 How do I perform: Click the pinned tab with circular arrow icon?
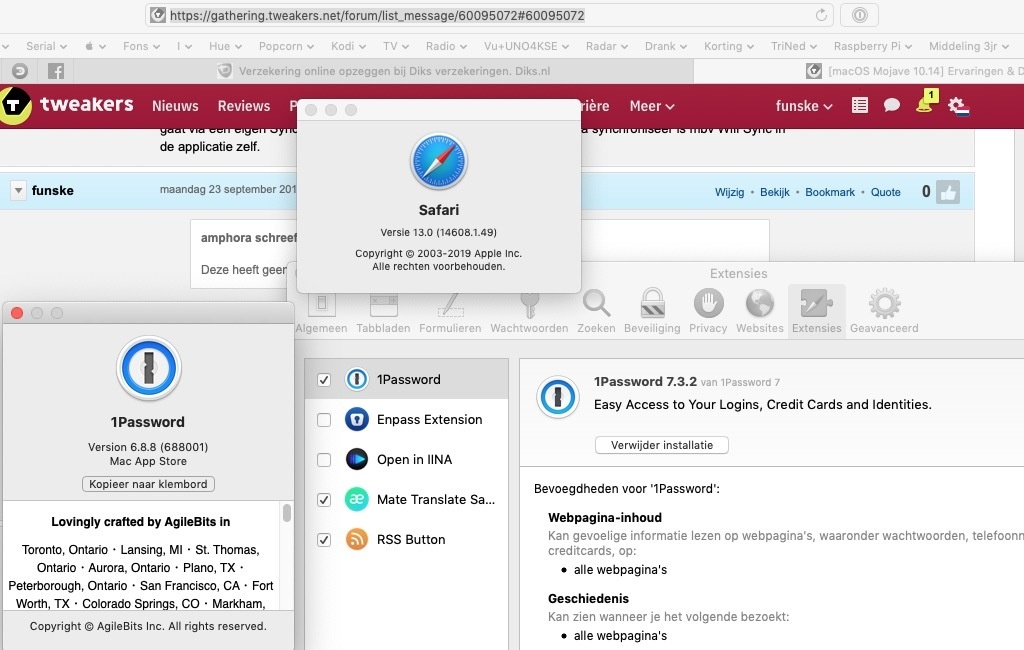tap(20, 71)
